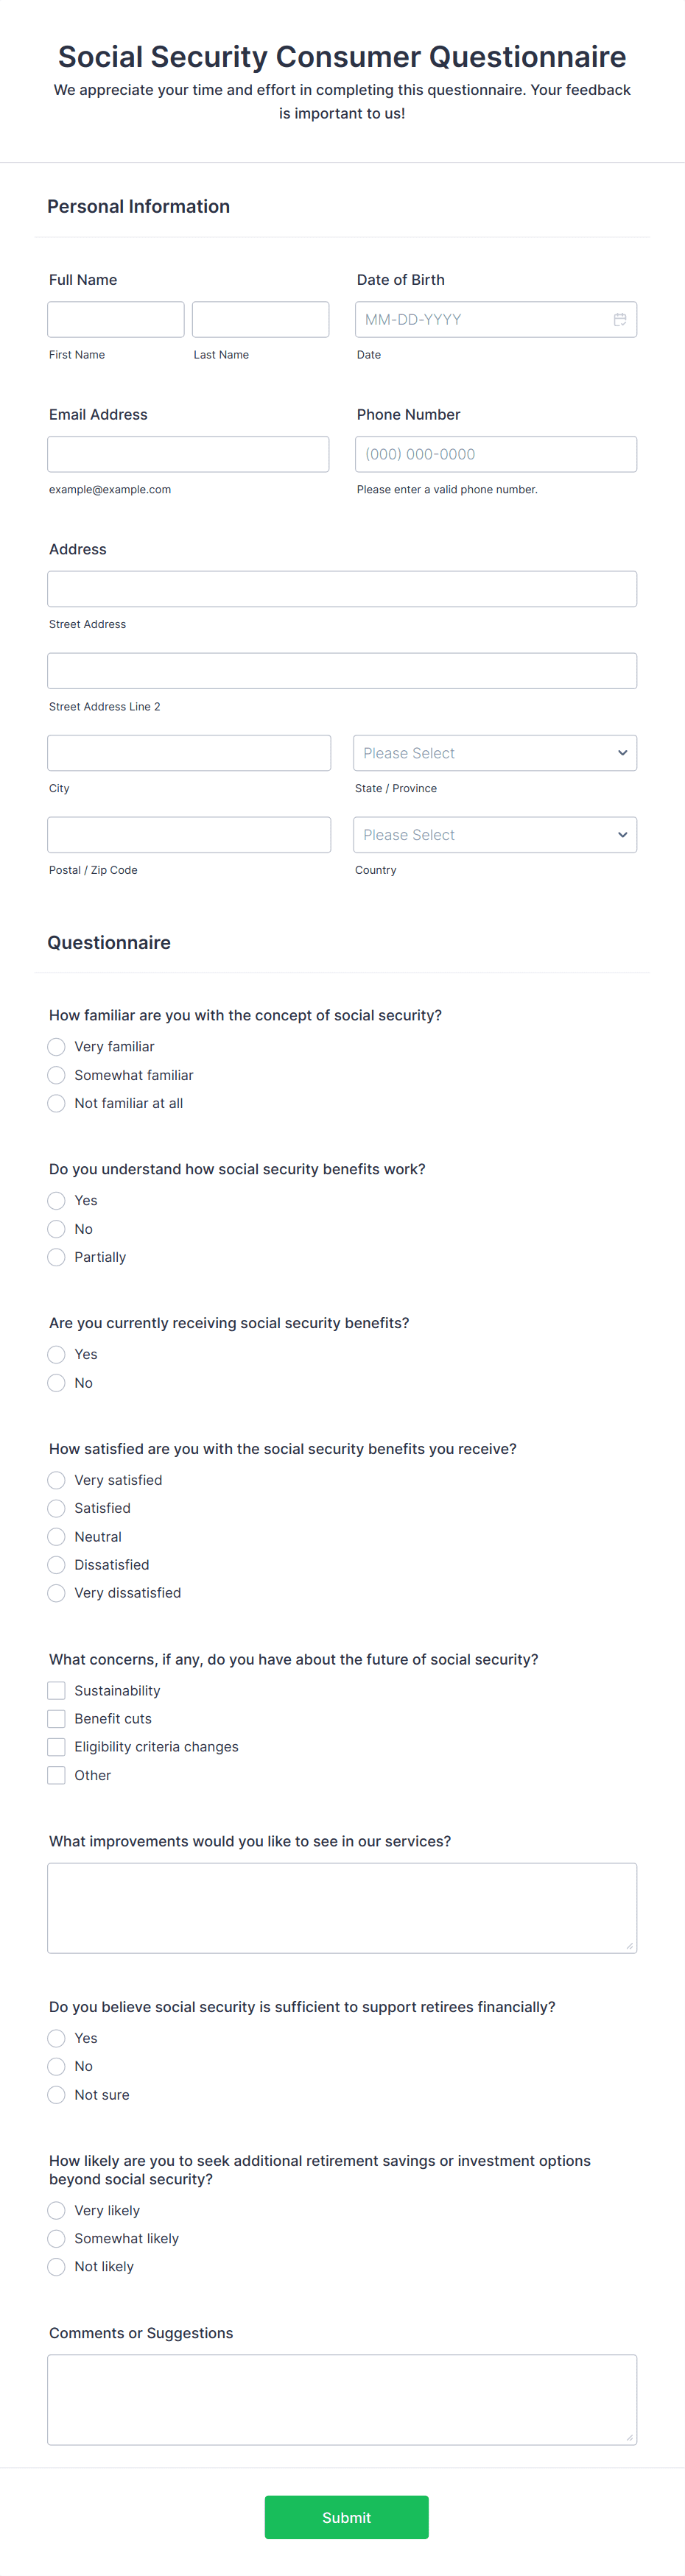Screen dimensions: 685x2576
Task: Select "Not sure" about retiree support
Action: click(x=56, y=2094)
